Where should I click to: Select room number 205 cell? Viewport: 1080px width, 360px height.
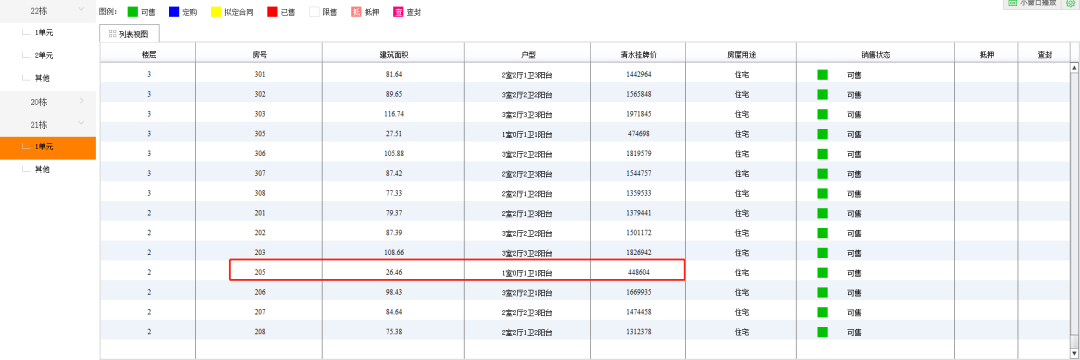pos(259,273)
